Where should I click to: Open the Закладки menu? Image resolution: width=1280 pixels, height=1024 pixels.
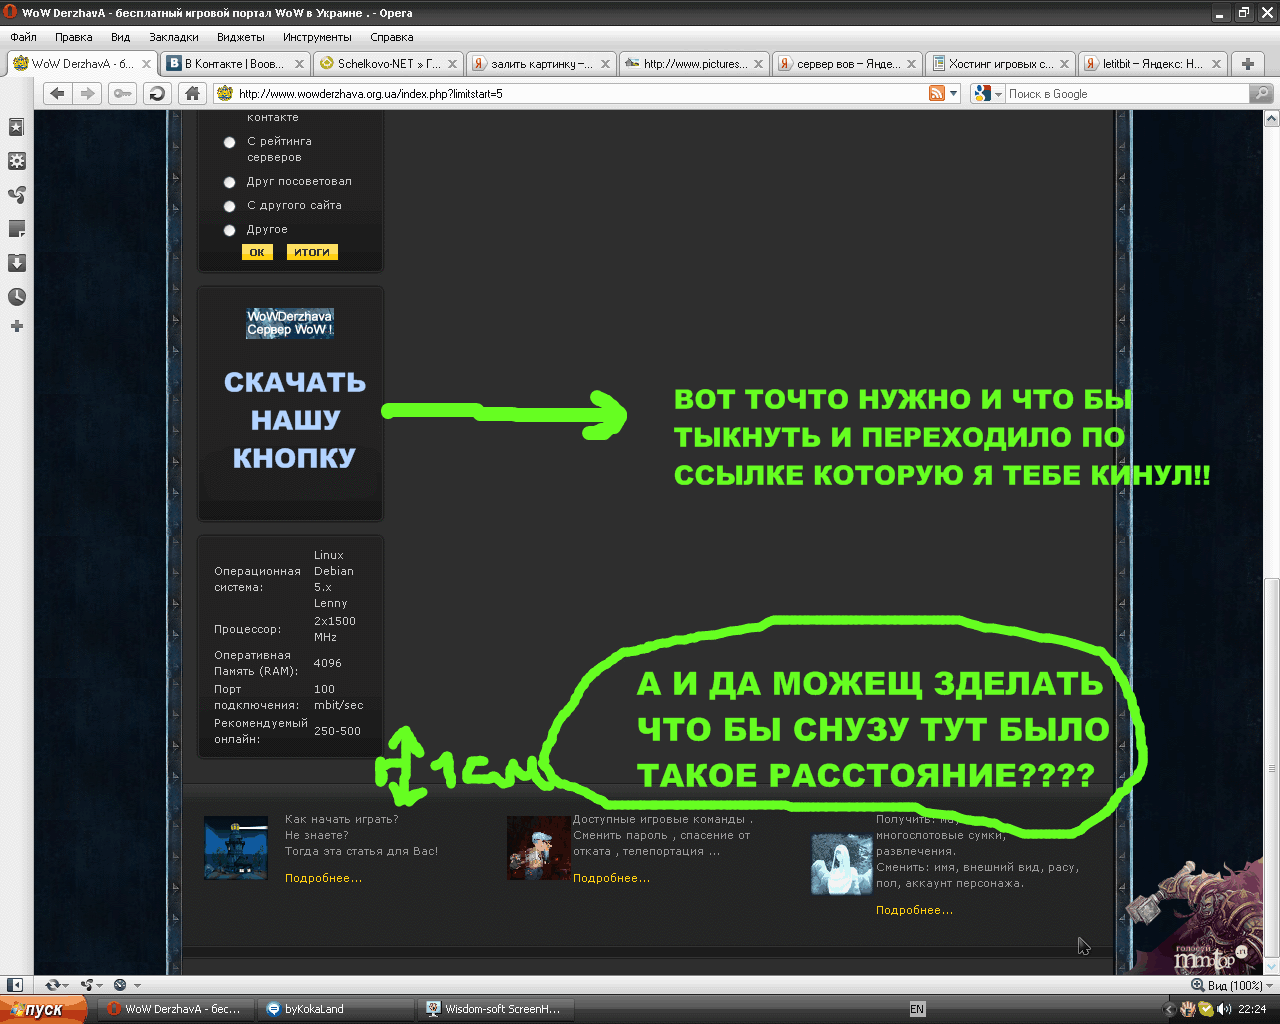[x=174, y=37]
